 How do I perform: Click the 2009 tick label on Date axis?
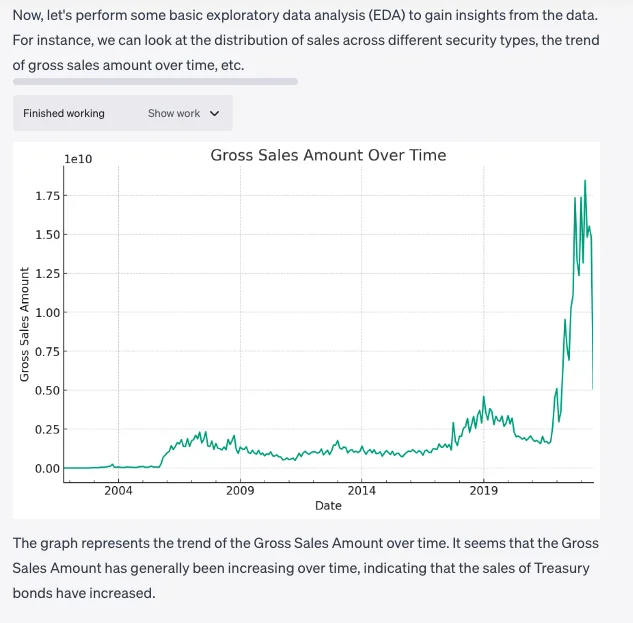240,490
